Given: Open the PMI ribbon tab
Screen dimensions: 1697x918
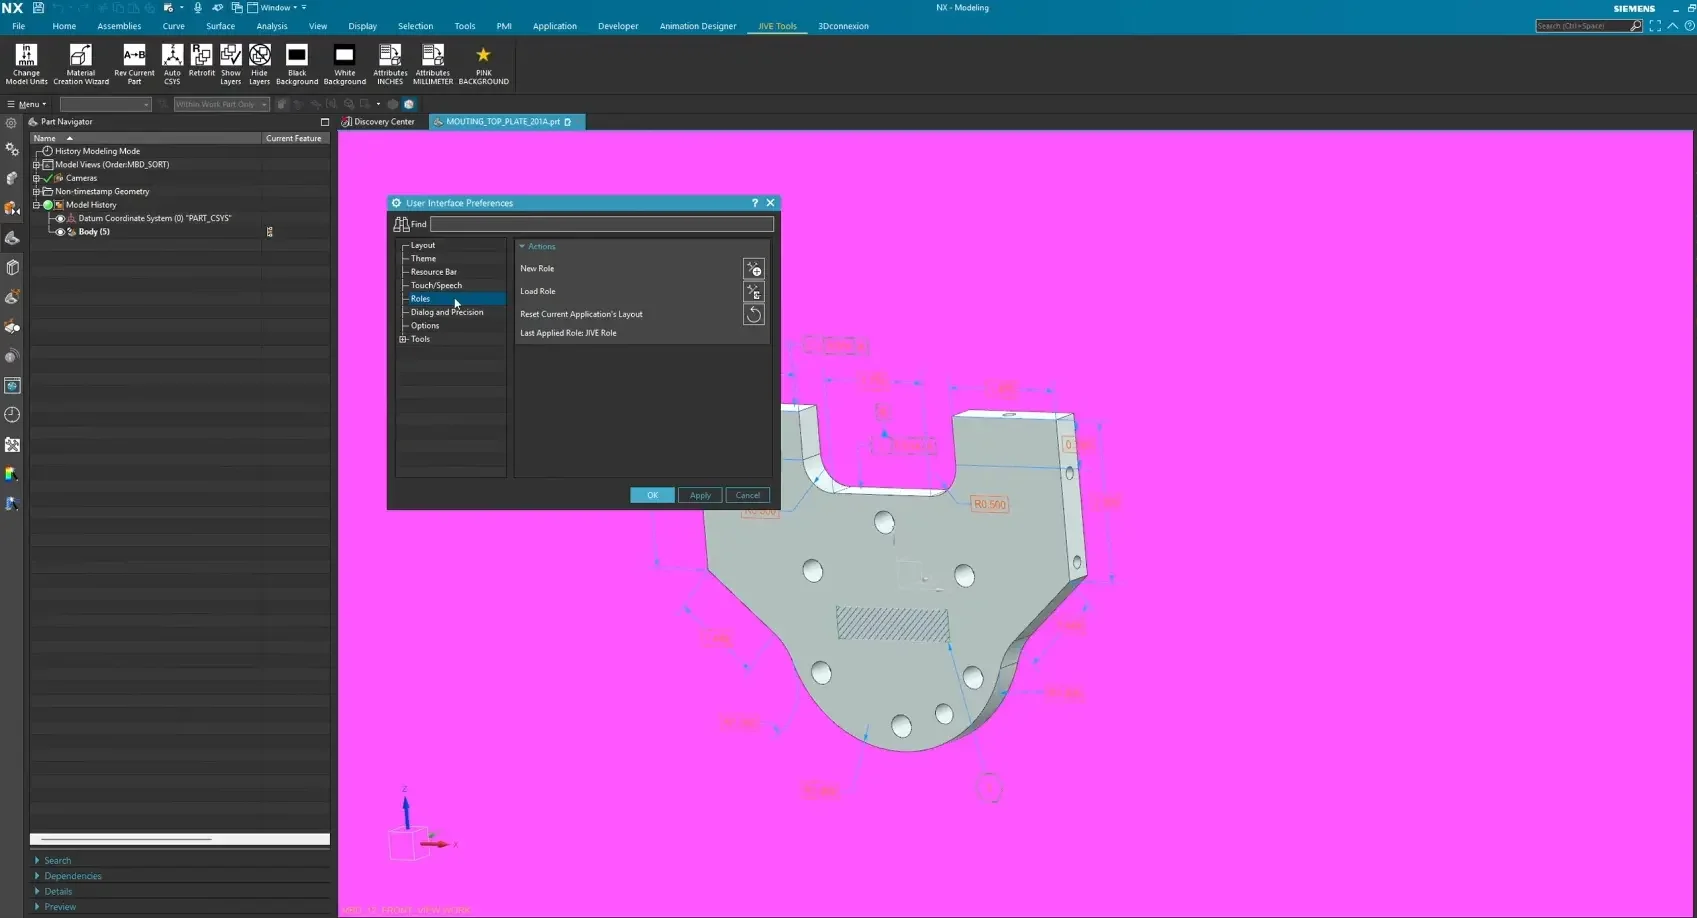Looking at the screenshot, I should click(504, 26).
